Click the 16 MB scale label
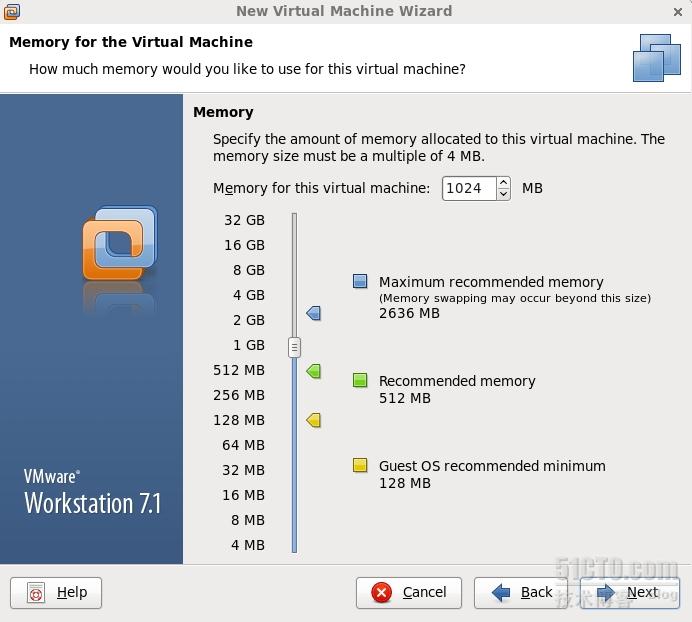The image size is (692, 622). click(x=244, y=495)
